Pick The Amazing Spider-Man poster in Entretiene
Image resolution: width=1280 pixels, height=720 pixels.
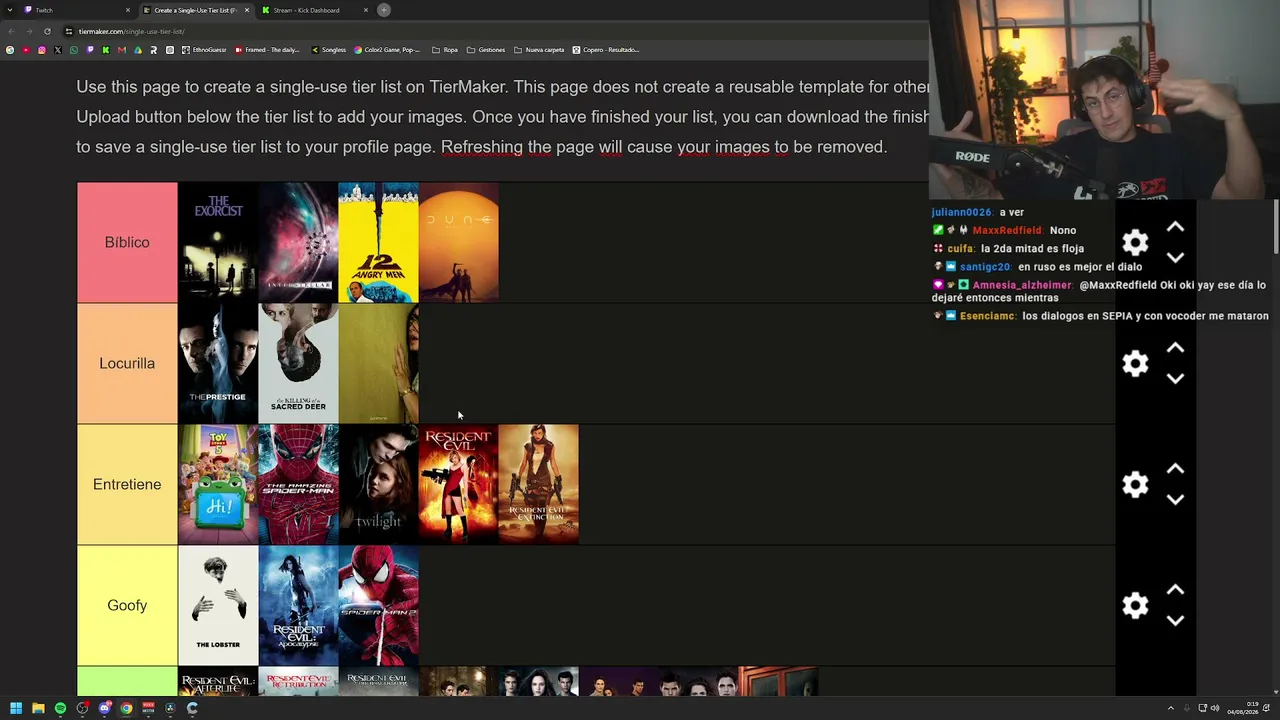298,485
